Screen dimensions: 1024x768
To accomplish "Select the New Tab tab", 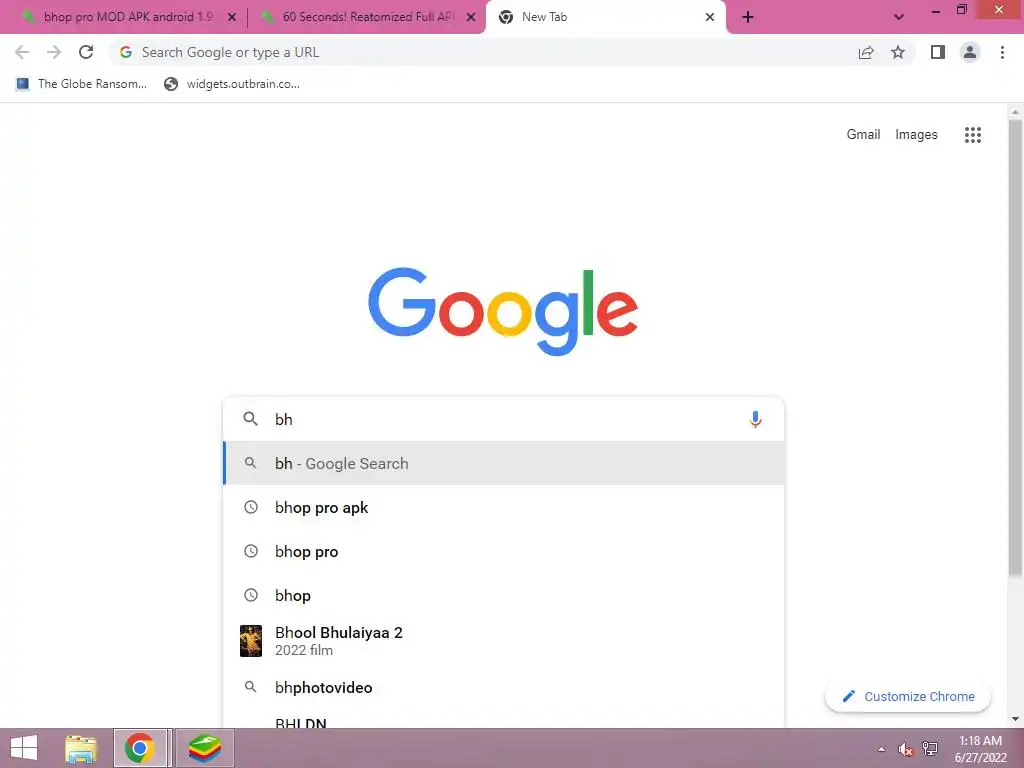I will click(x=605, y=17).
